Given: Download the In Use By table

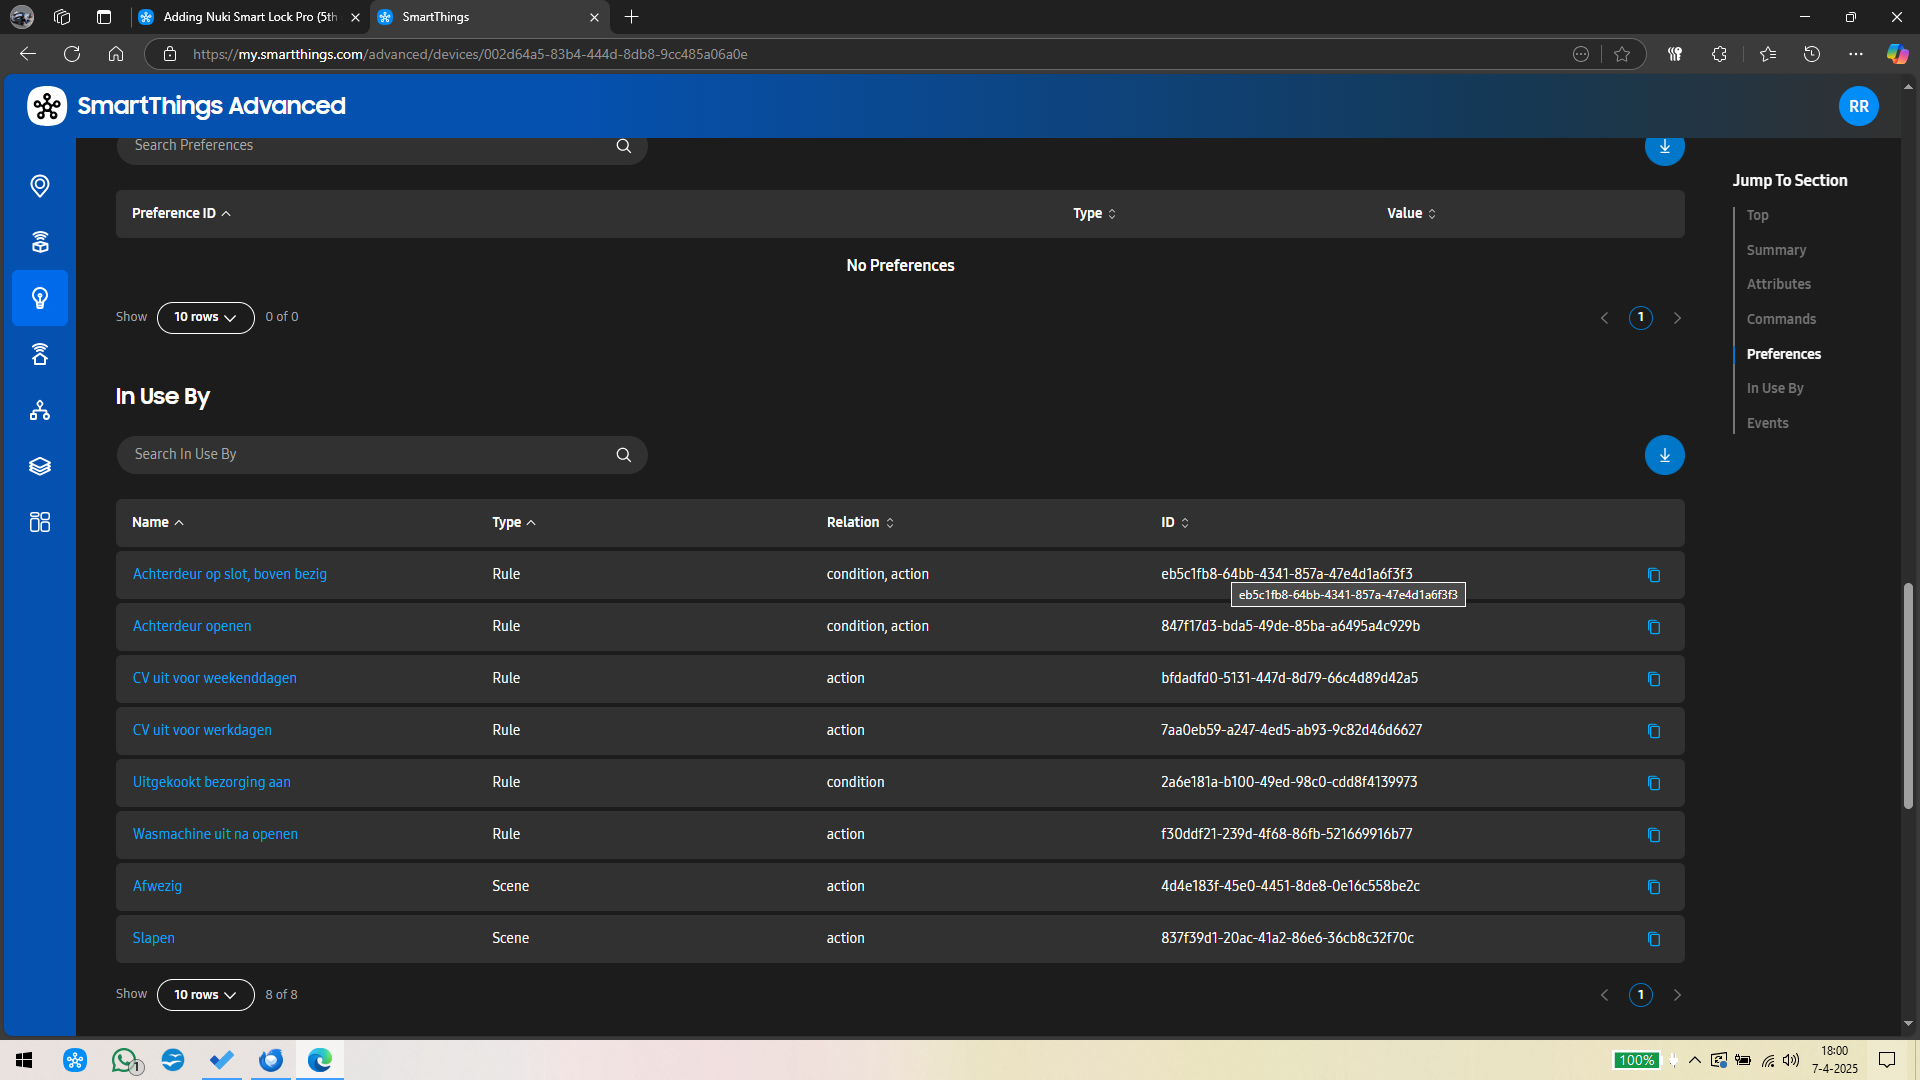Looking at the screenshot, I should [1664, 455].
